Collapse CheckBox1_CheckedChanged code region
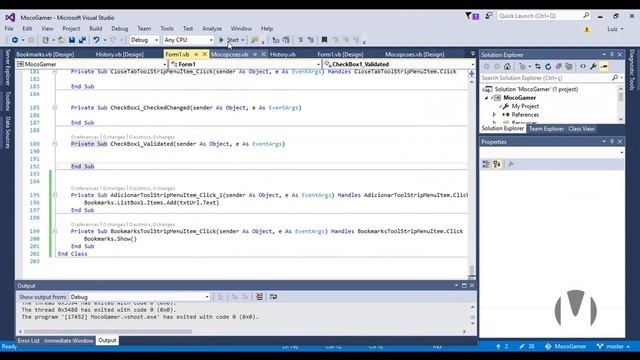 pyautogui.click(x=54, y=108)
